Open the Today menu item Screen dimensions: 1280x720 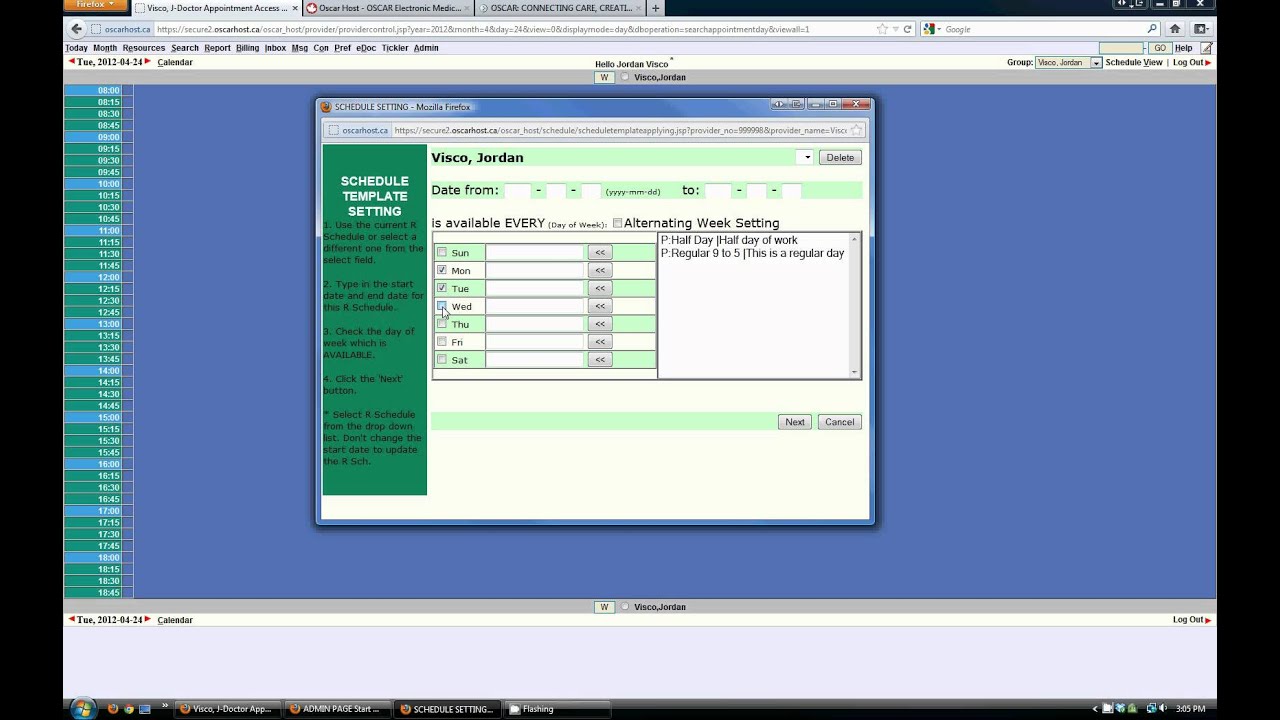tap(77, 48)
